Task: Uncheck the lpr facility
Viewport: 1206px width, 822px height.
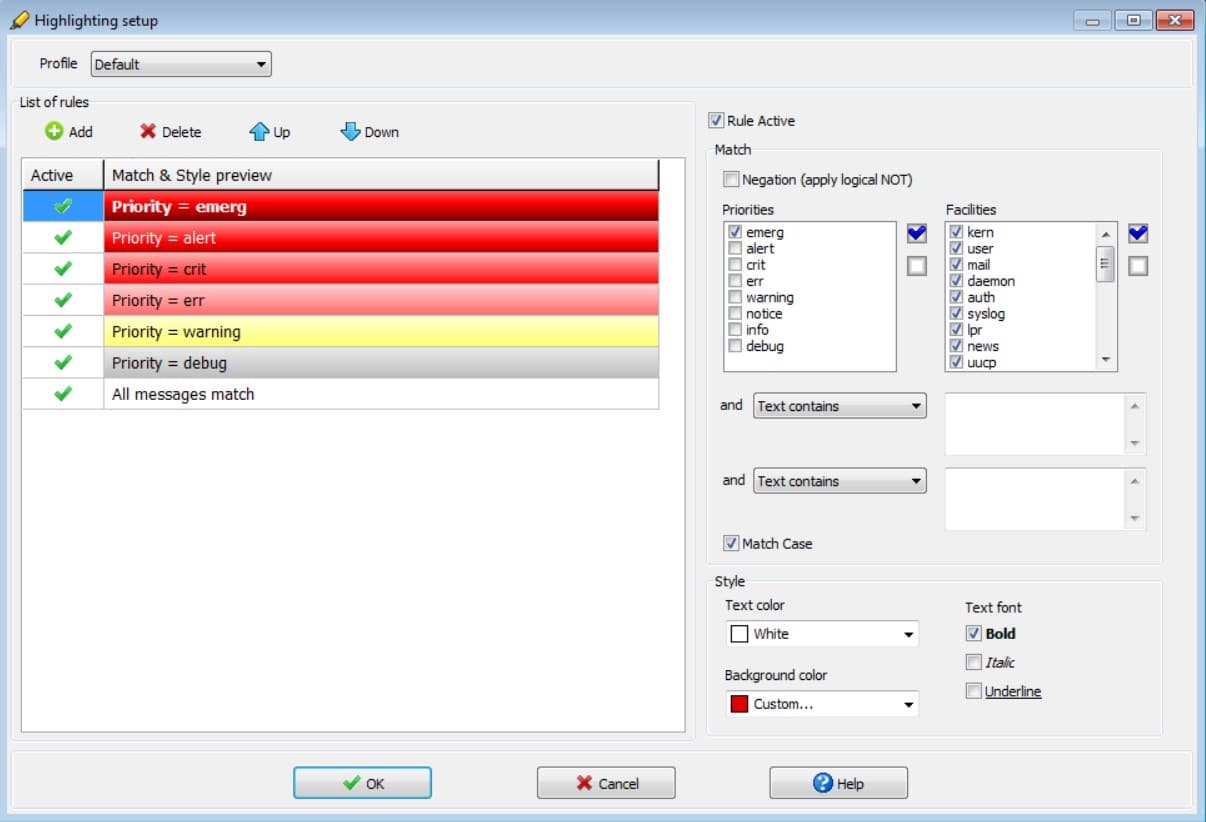Action: click(x=956, y=330)
